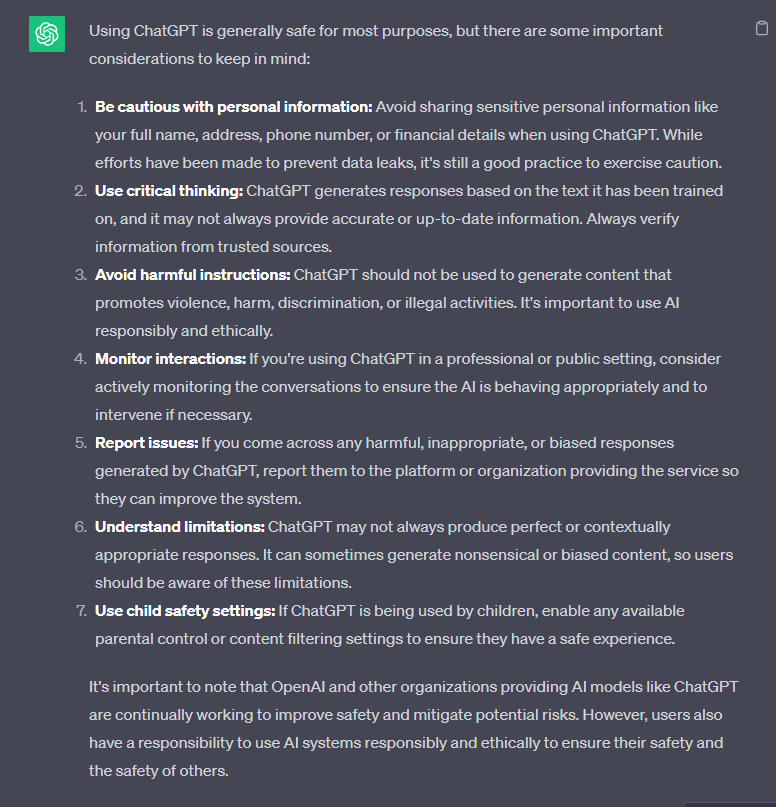Click the intro sentence starting "Using ChatGPT"
This screenshot has width=776, height=807.
(x=375, y=31)
